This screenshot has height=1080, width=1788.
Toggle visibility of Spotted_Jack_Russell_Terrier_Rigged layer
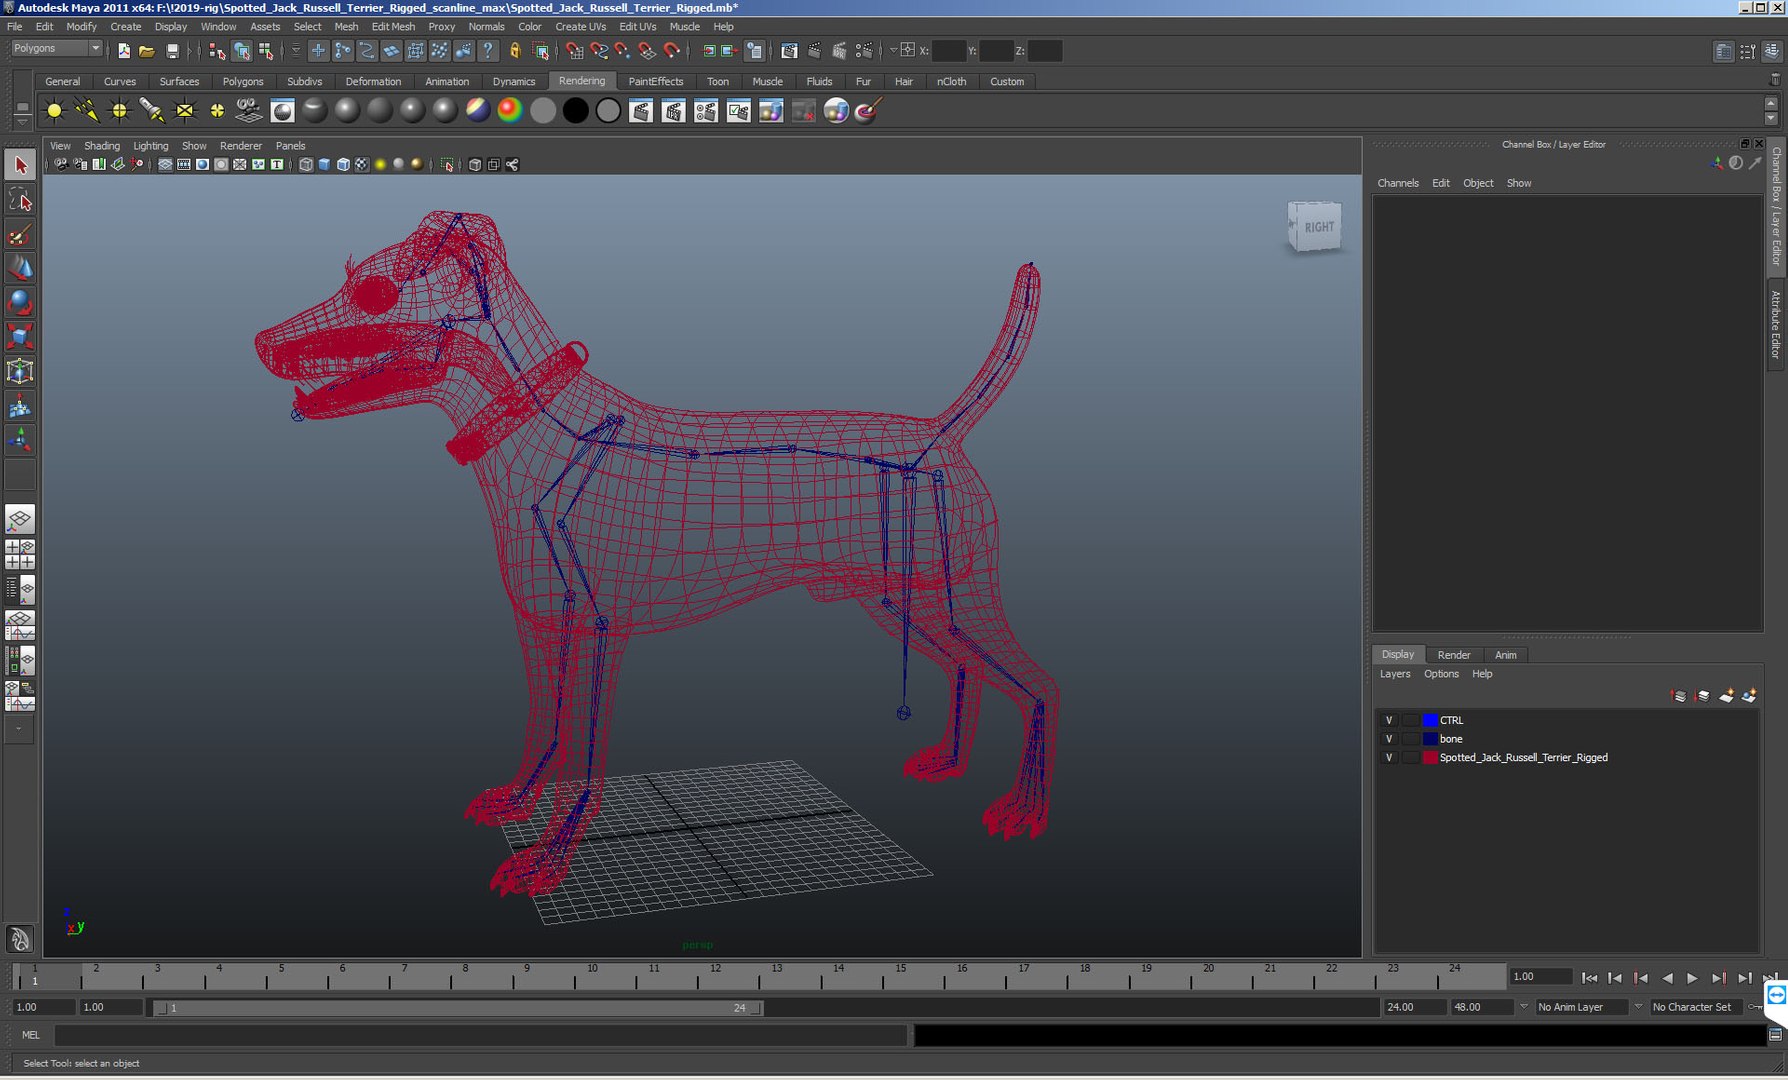[x=1388, y=758]
